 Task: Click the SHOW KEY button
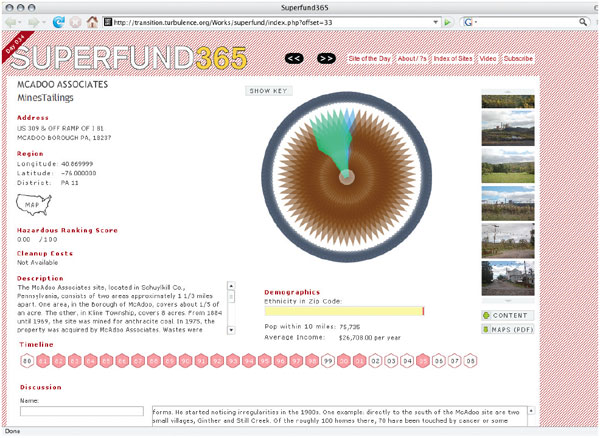click(269, 91)
